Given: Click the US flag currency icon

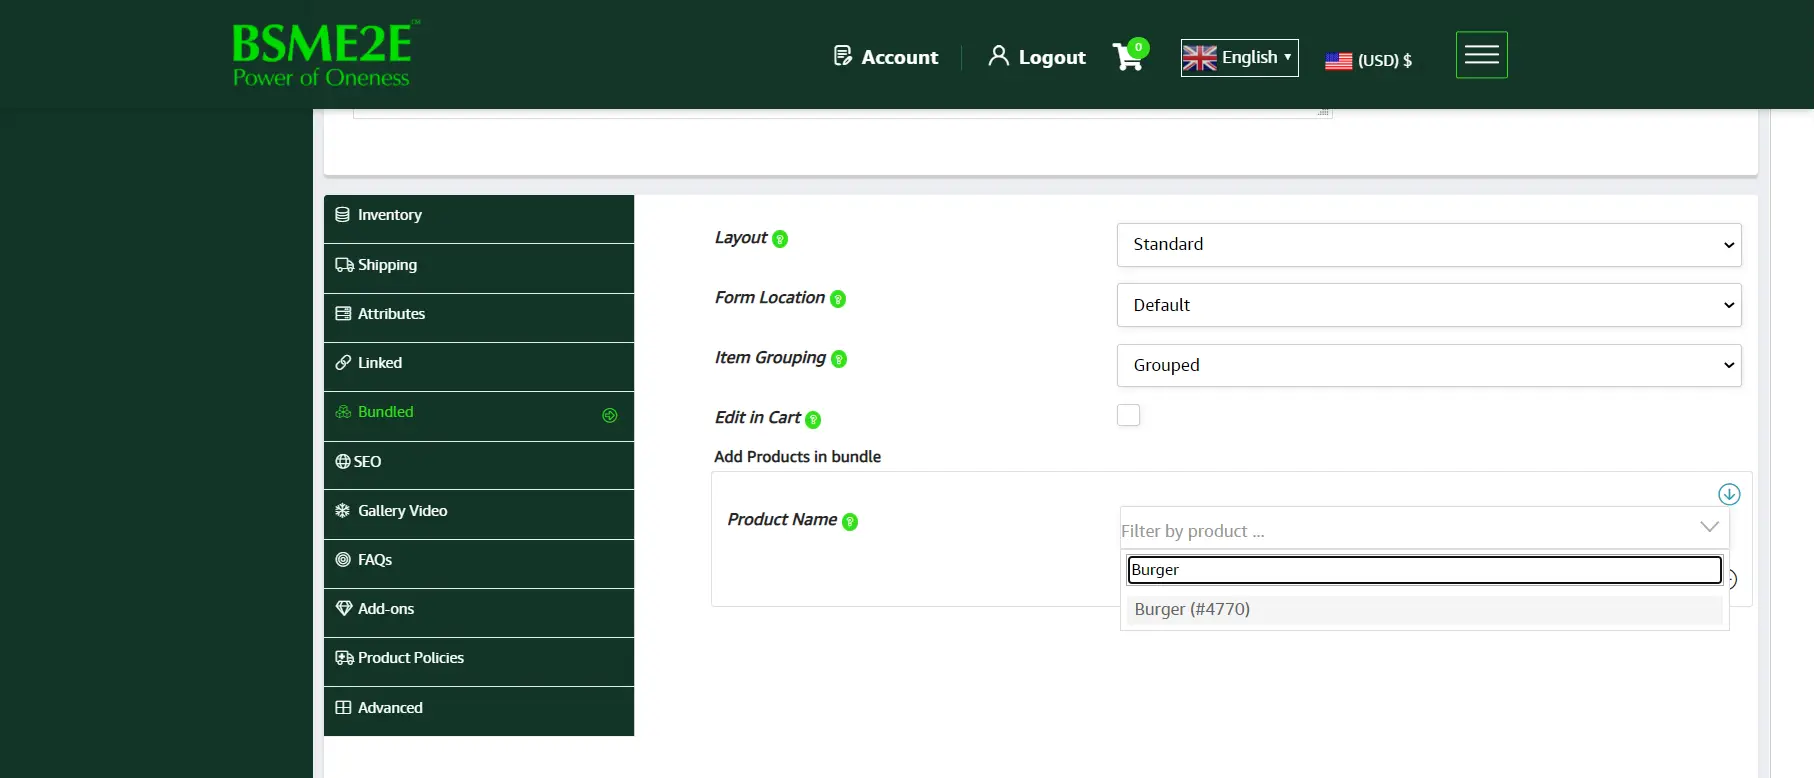Looking at the screenshot, I should (x=1338, y=61).
